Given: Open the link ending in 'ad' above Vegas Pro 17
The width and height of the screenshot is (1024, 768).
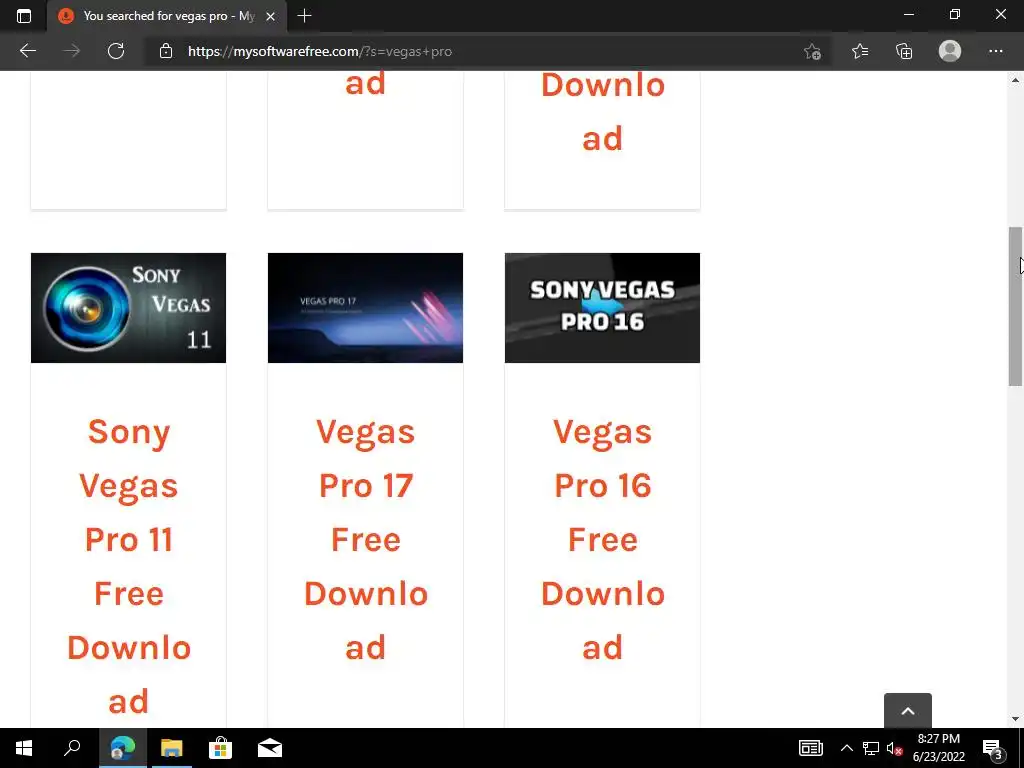Looking at the screenshot, I should pyautogui.click(x=365, y=84).
